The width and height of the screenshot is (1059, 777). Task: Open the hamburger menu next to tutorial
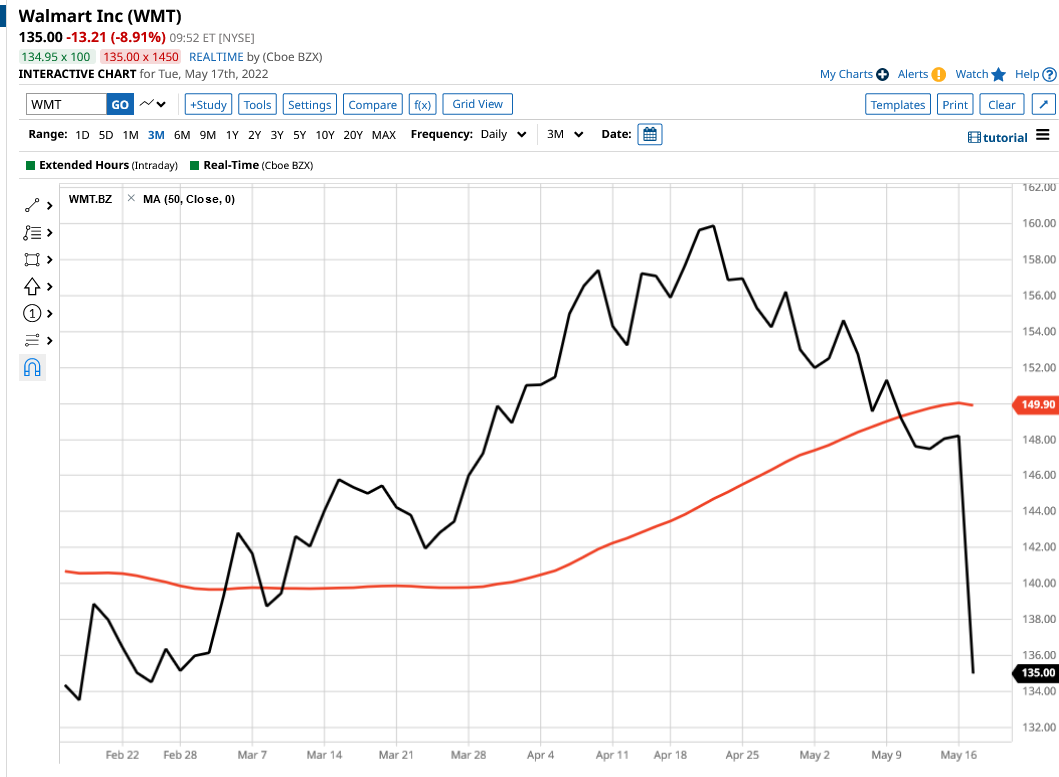point(1043,135)
